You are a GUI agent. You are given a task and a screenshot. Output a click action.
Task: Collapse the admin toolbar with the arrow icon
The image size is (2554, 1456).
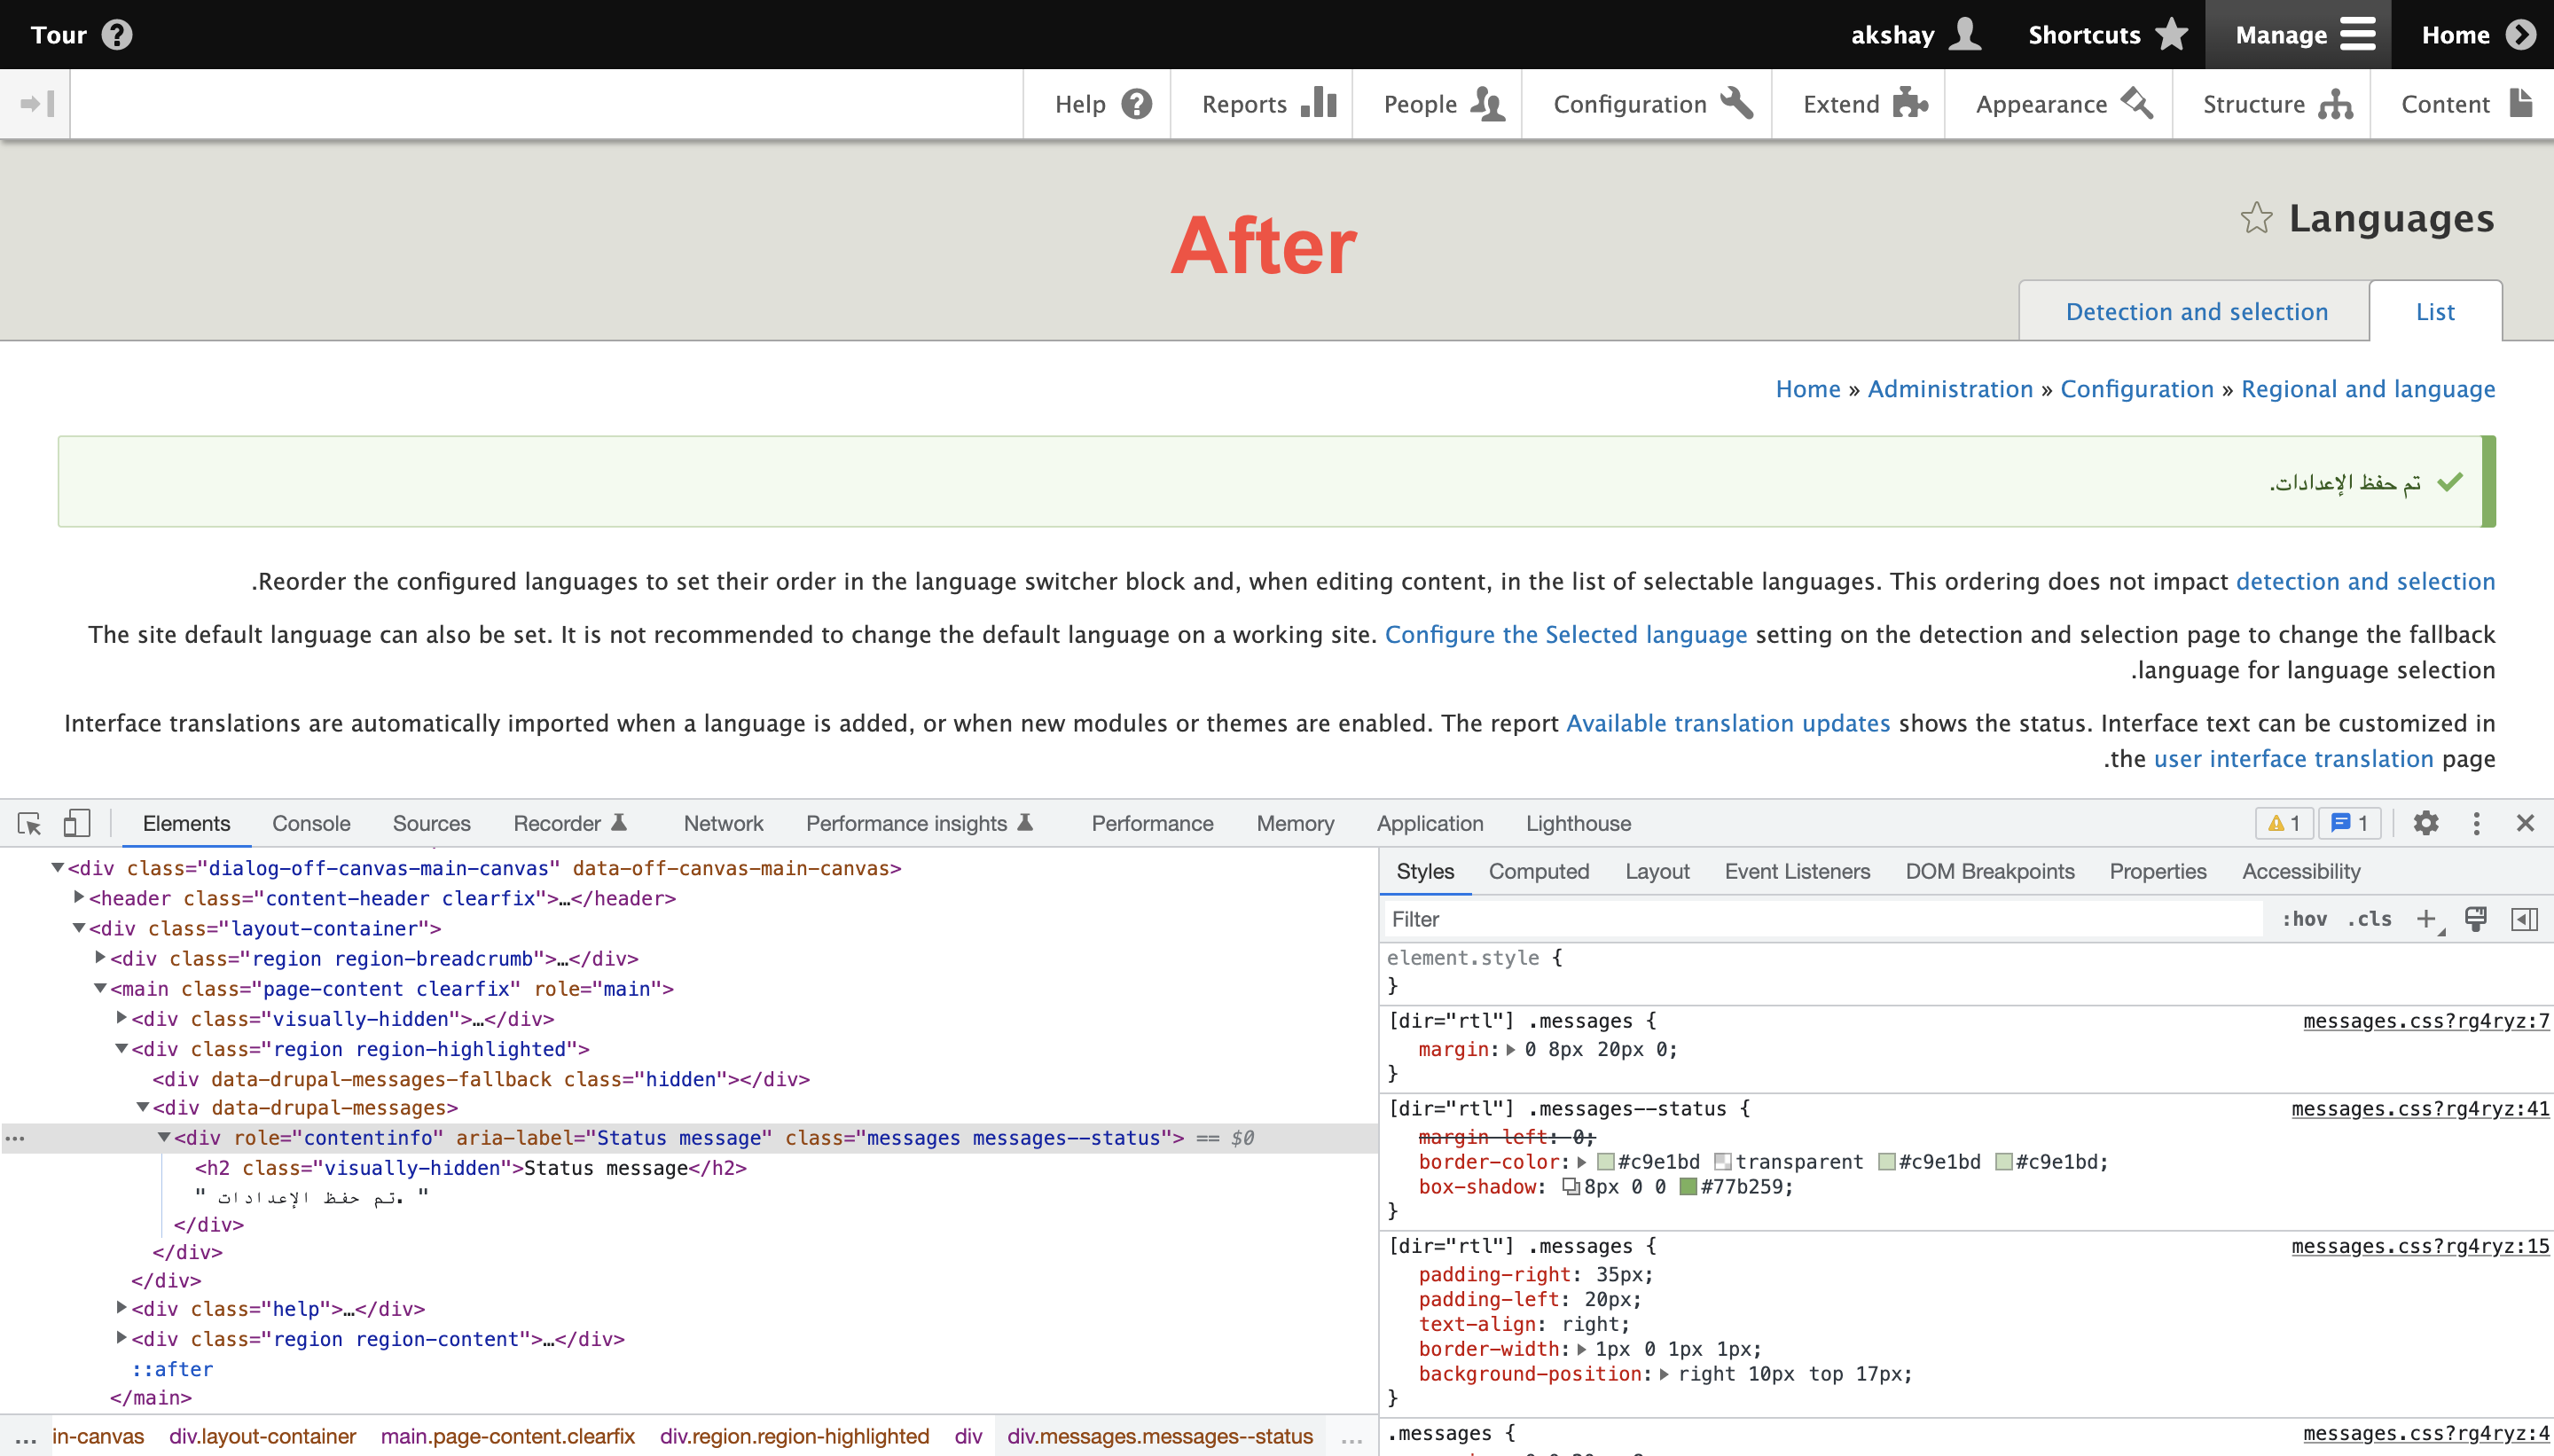tap(36, 103)
